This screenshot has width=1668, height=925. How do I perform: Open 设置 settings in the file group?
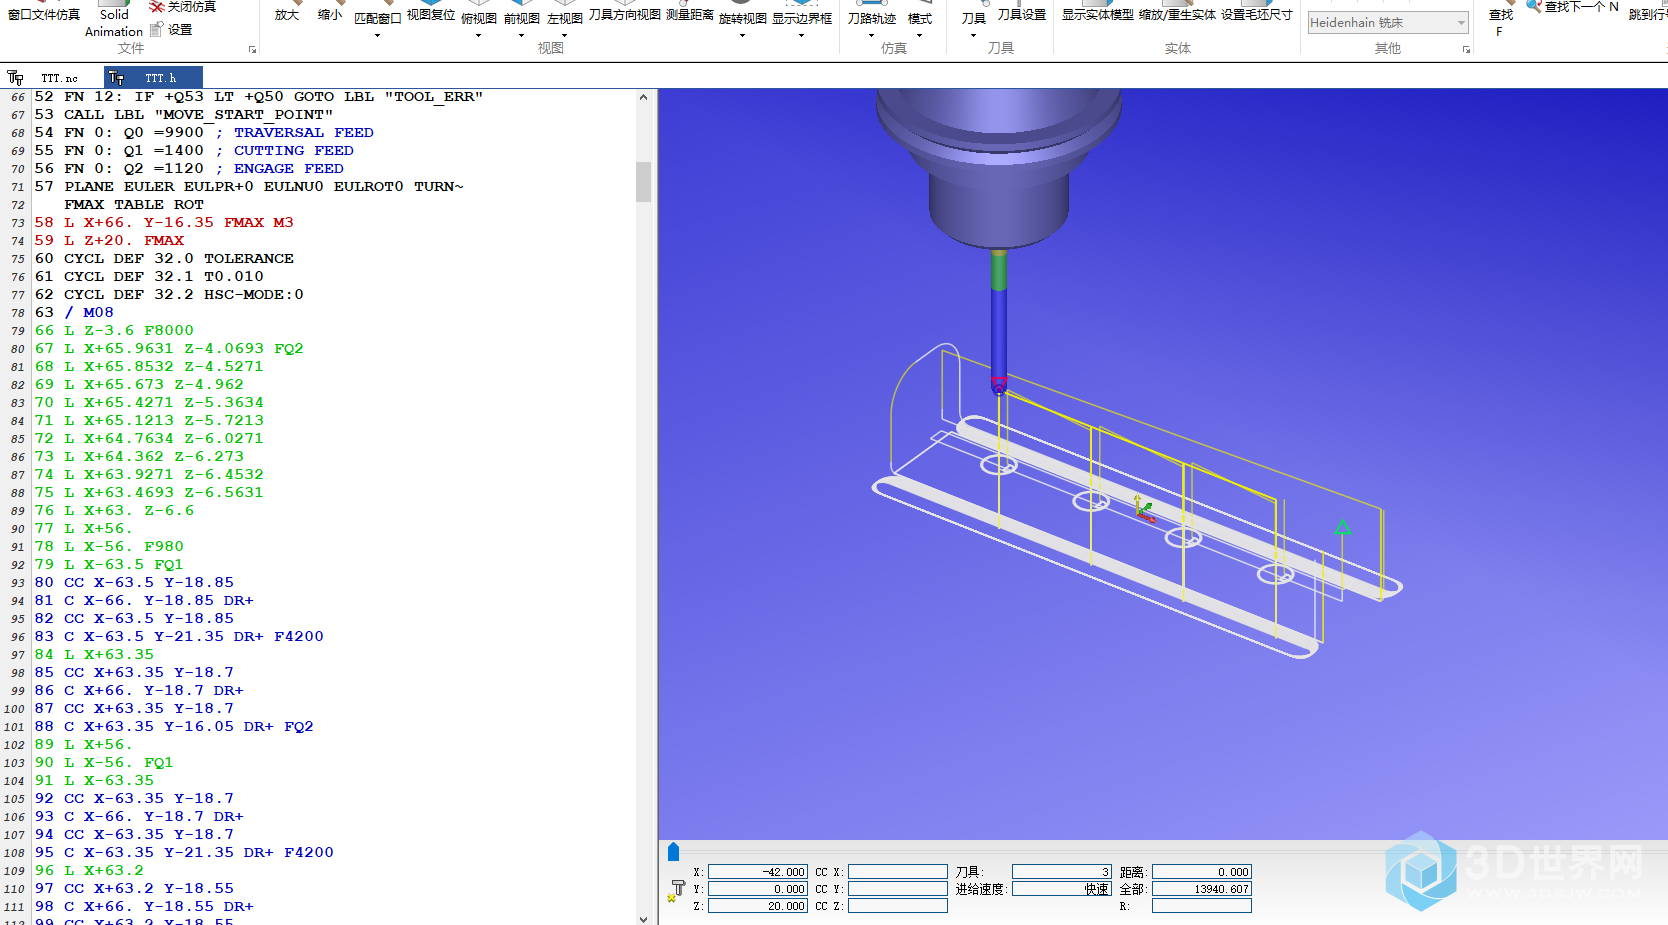pyautogui.click(x=171, y=29)
